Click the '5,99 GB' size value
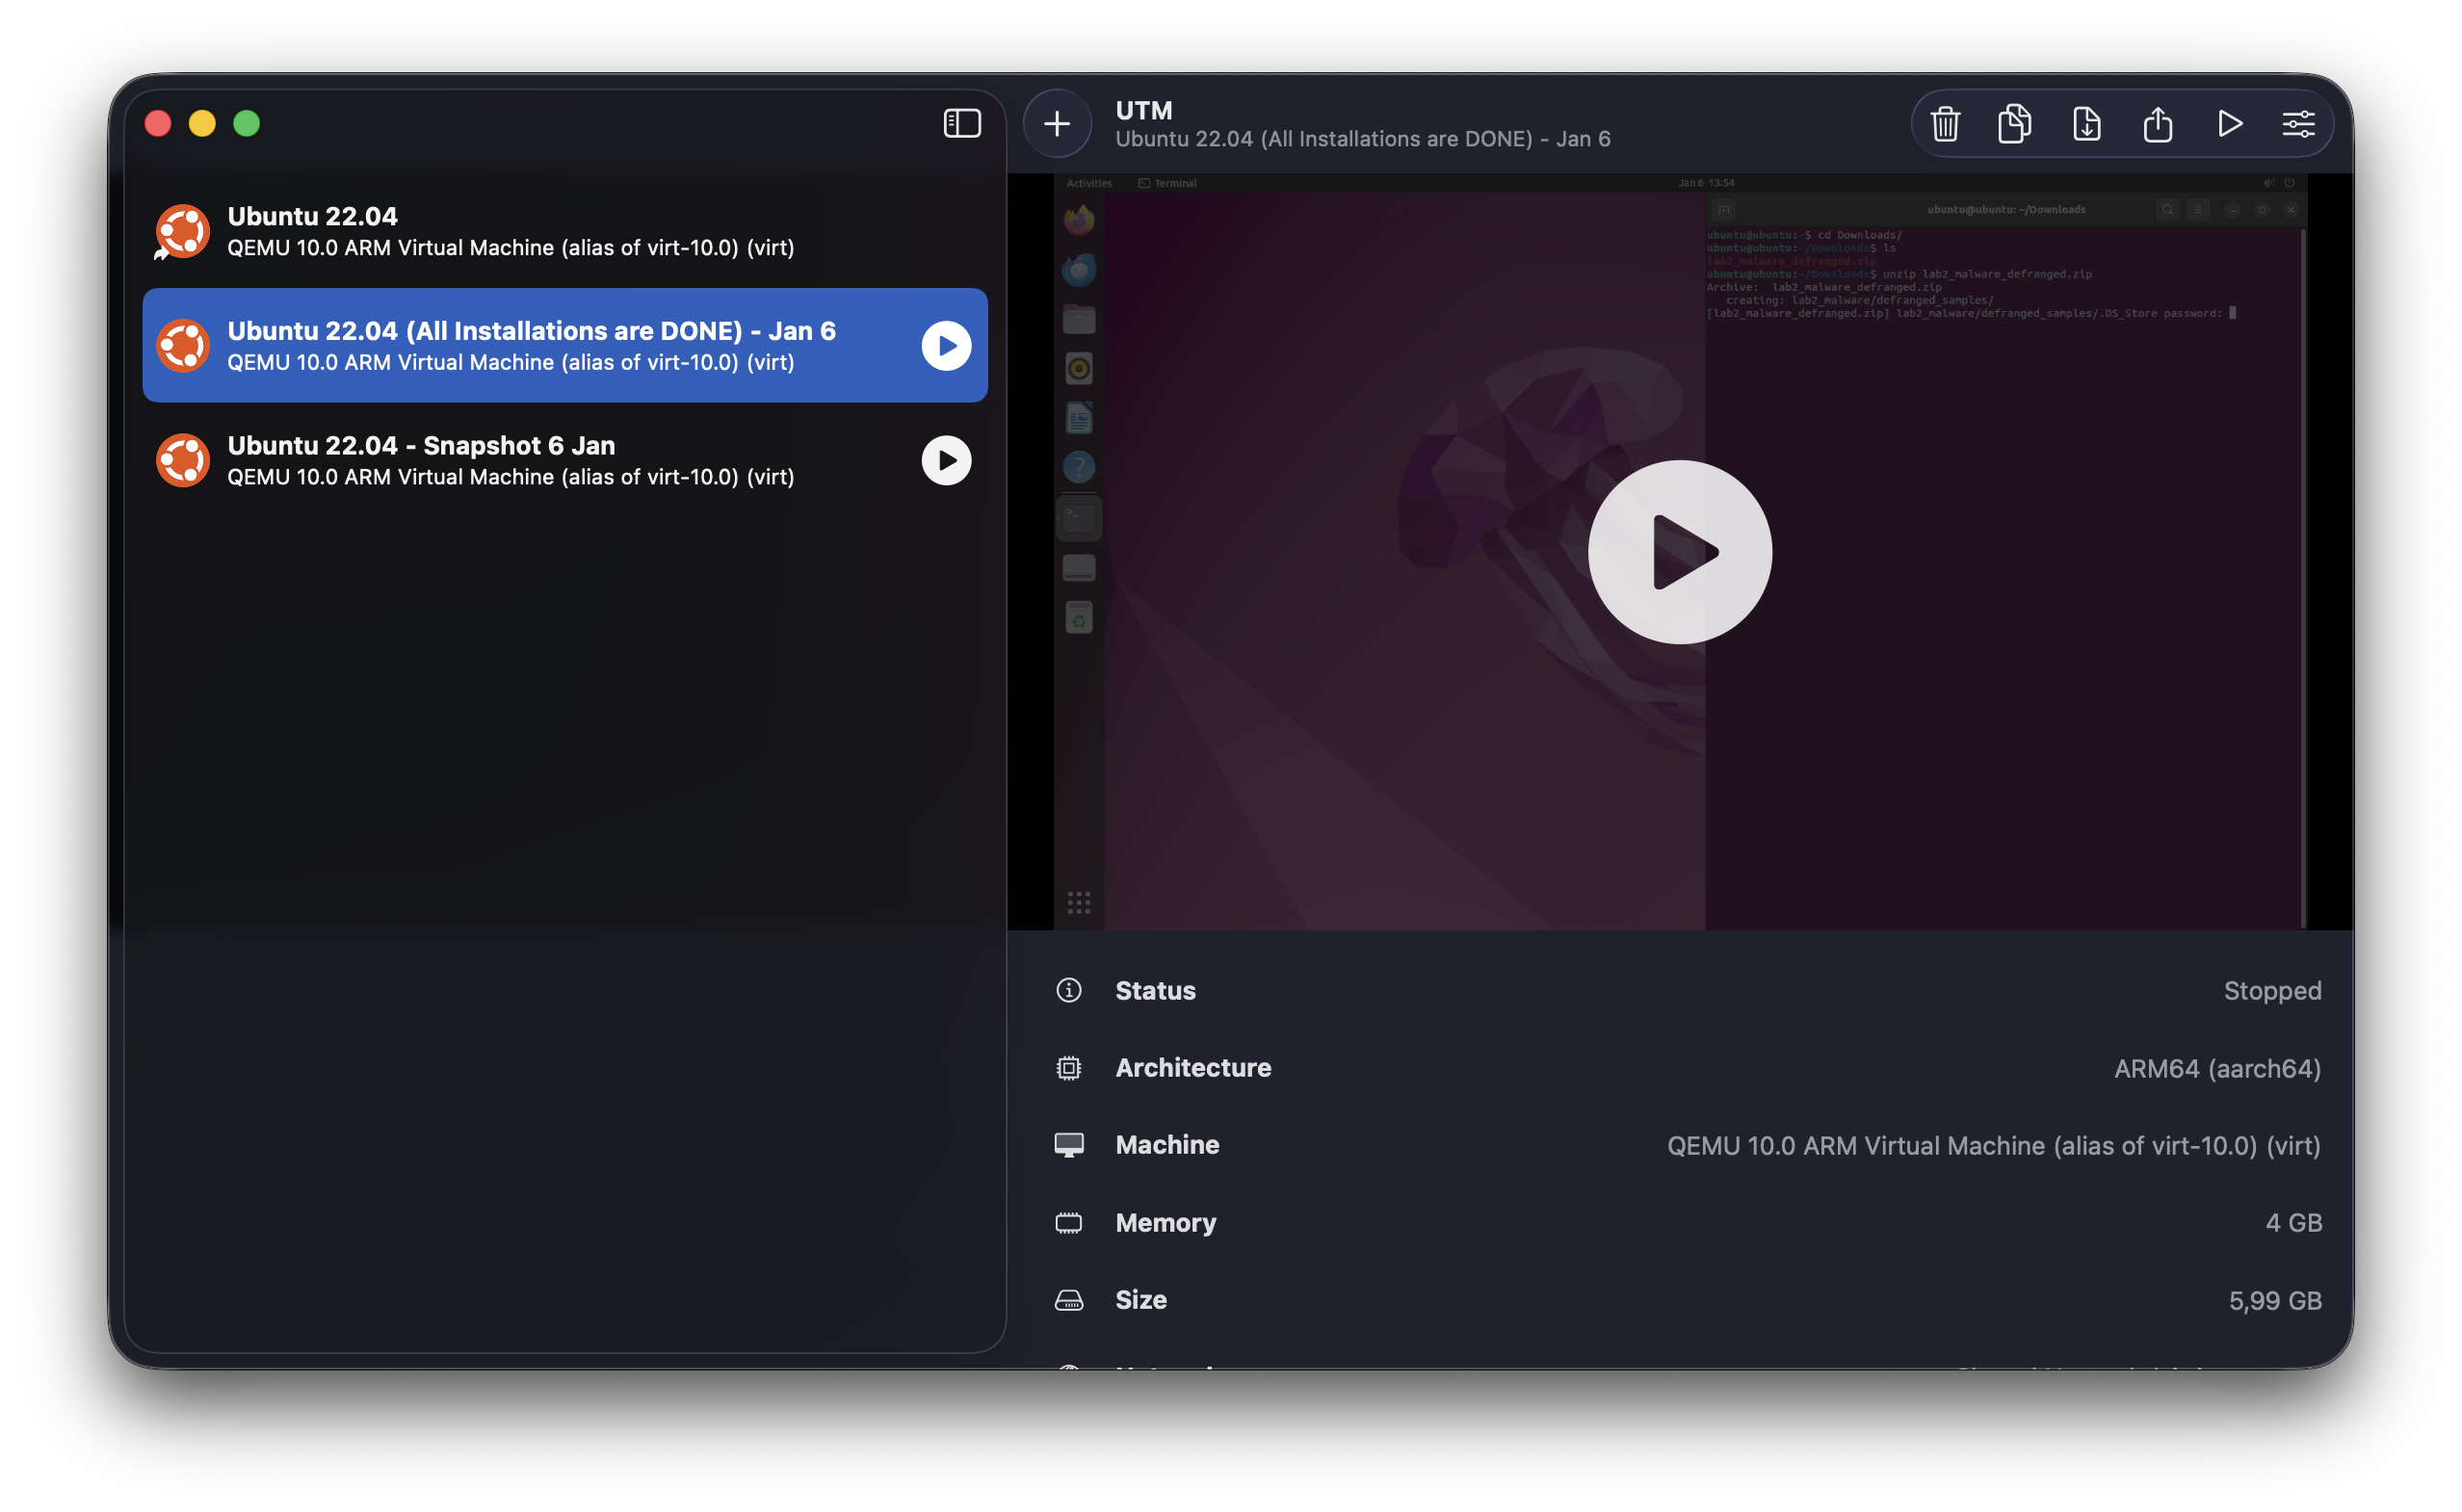 [2274, 1300]
